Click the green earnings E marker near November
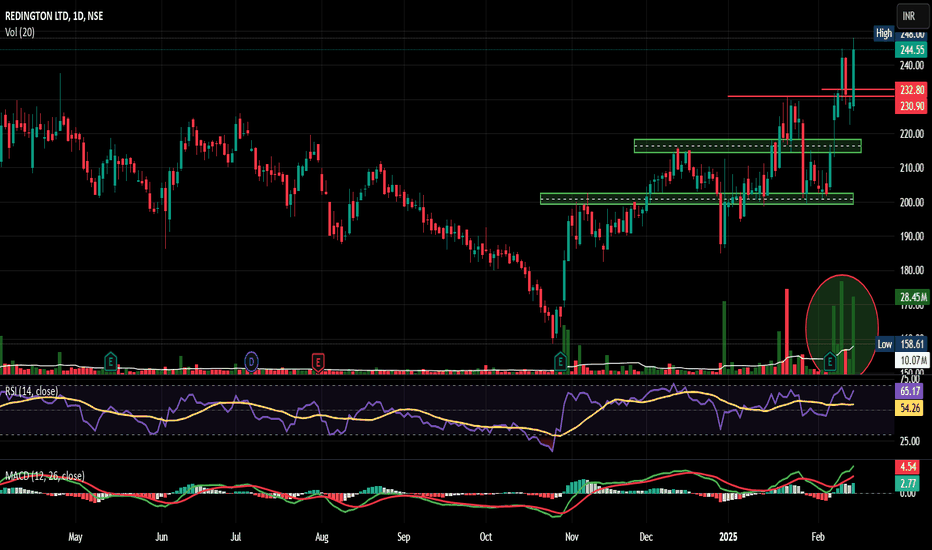 click(x=560, y=360)
